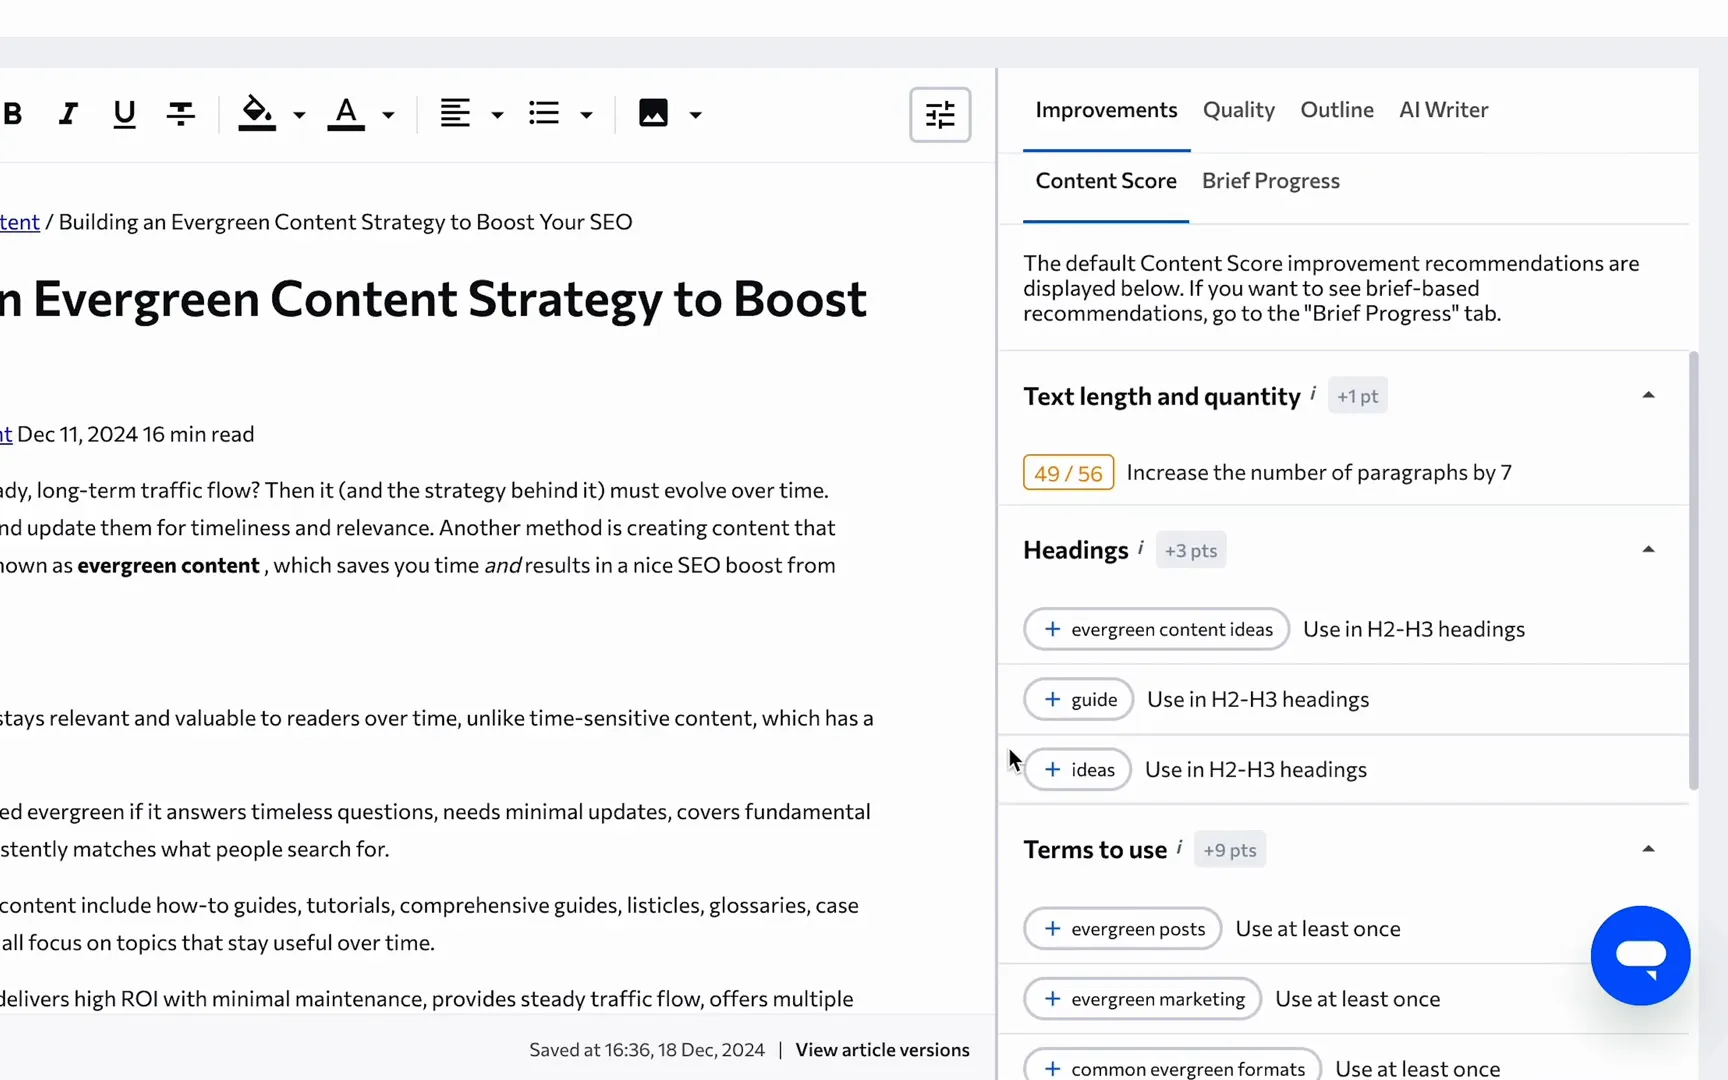Open the chat support bubble
The width and height of the screenshot is (1728, 1080).
(1640, 955)
